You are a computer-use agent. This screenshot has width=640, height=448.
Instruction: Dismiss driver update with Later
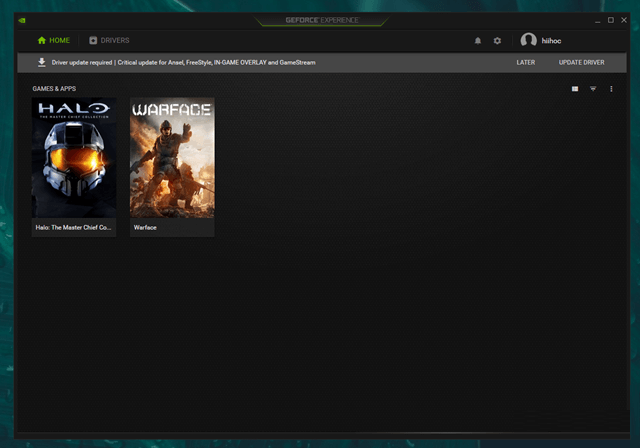525,62
